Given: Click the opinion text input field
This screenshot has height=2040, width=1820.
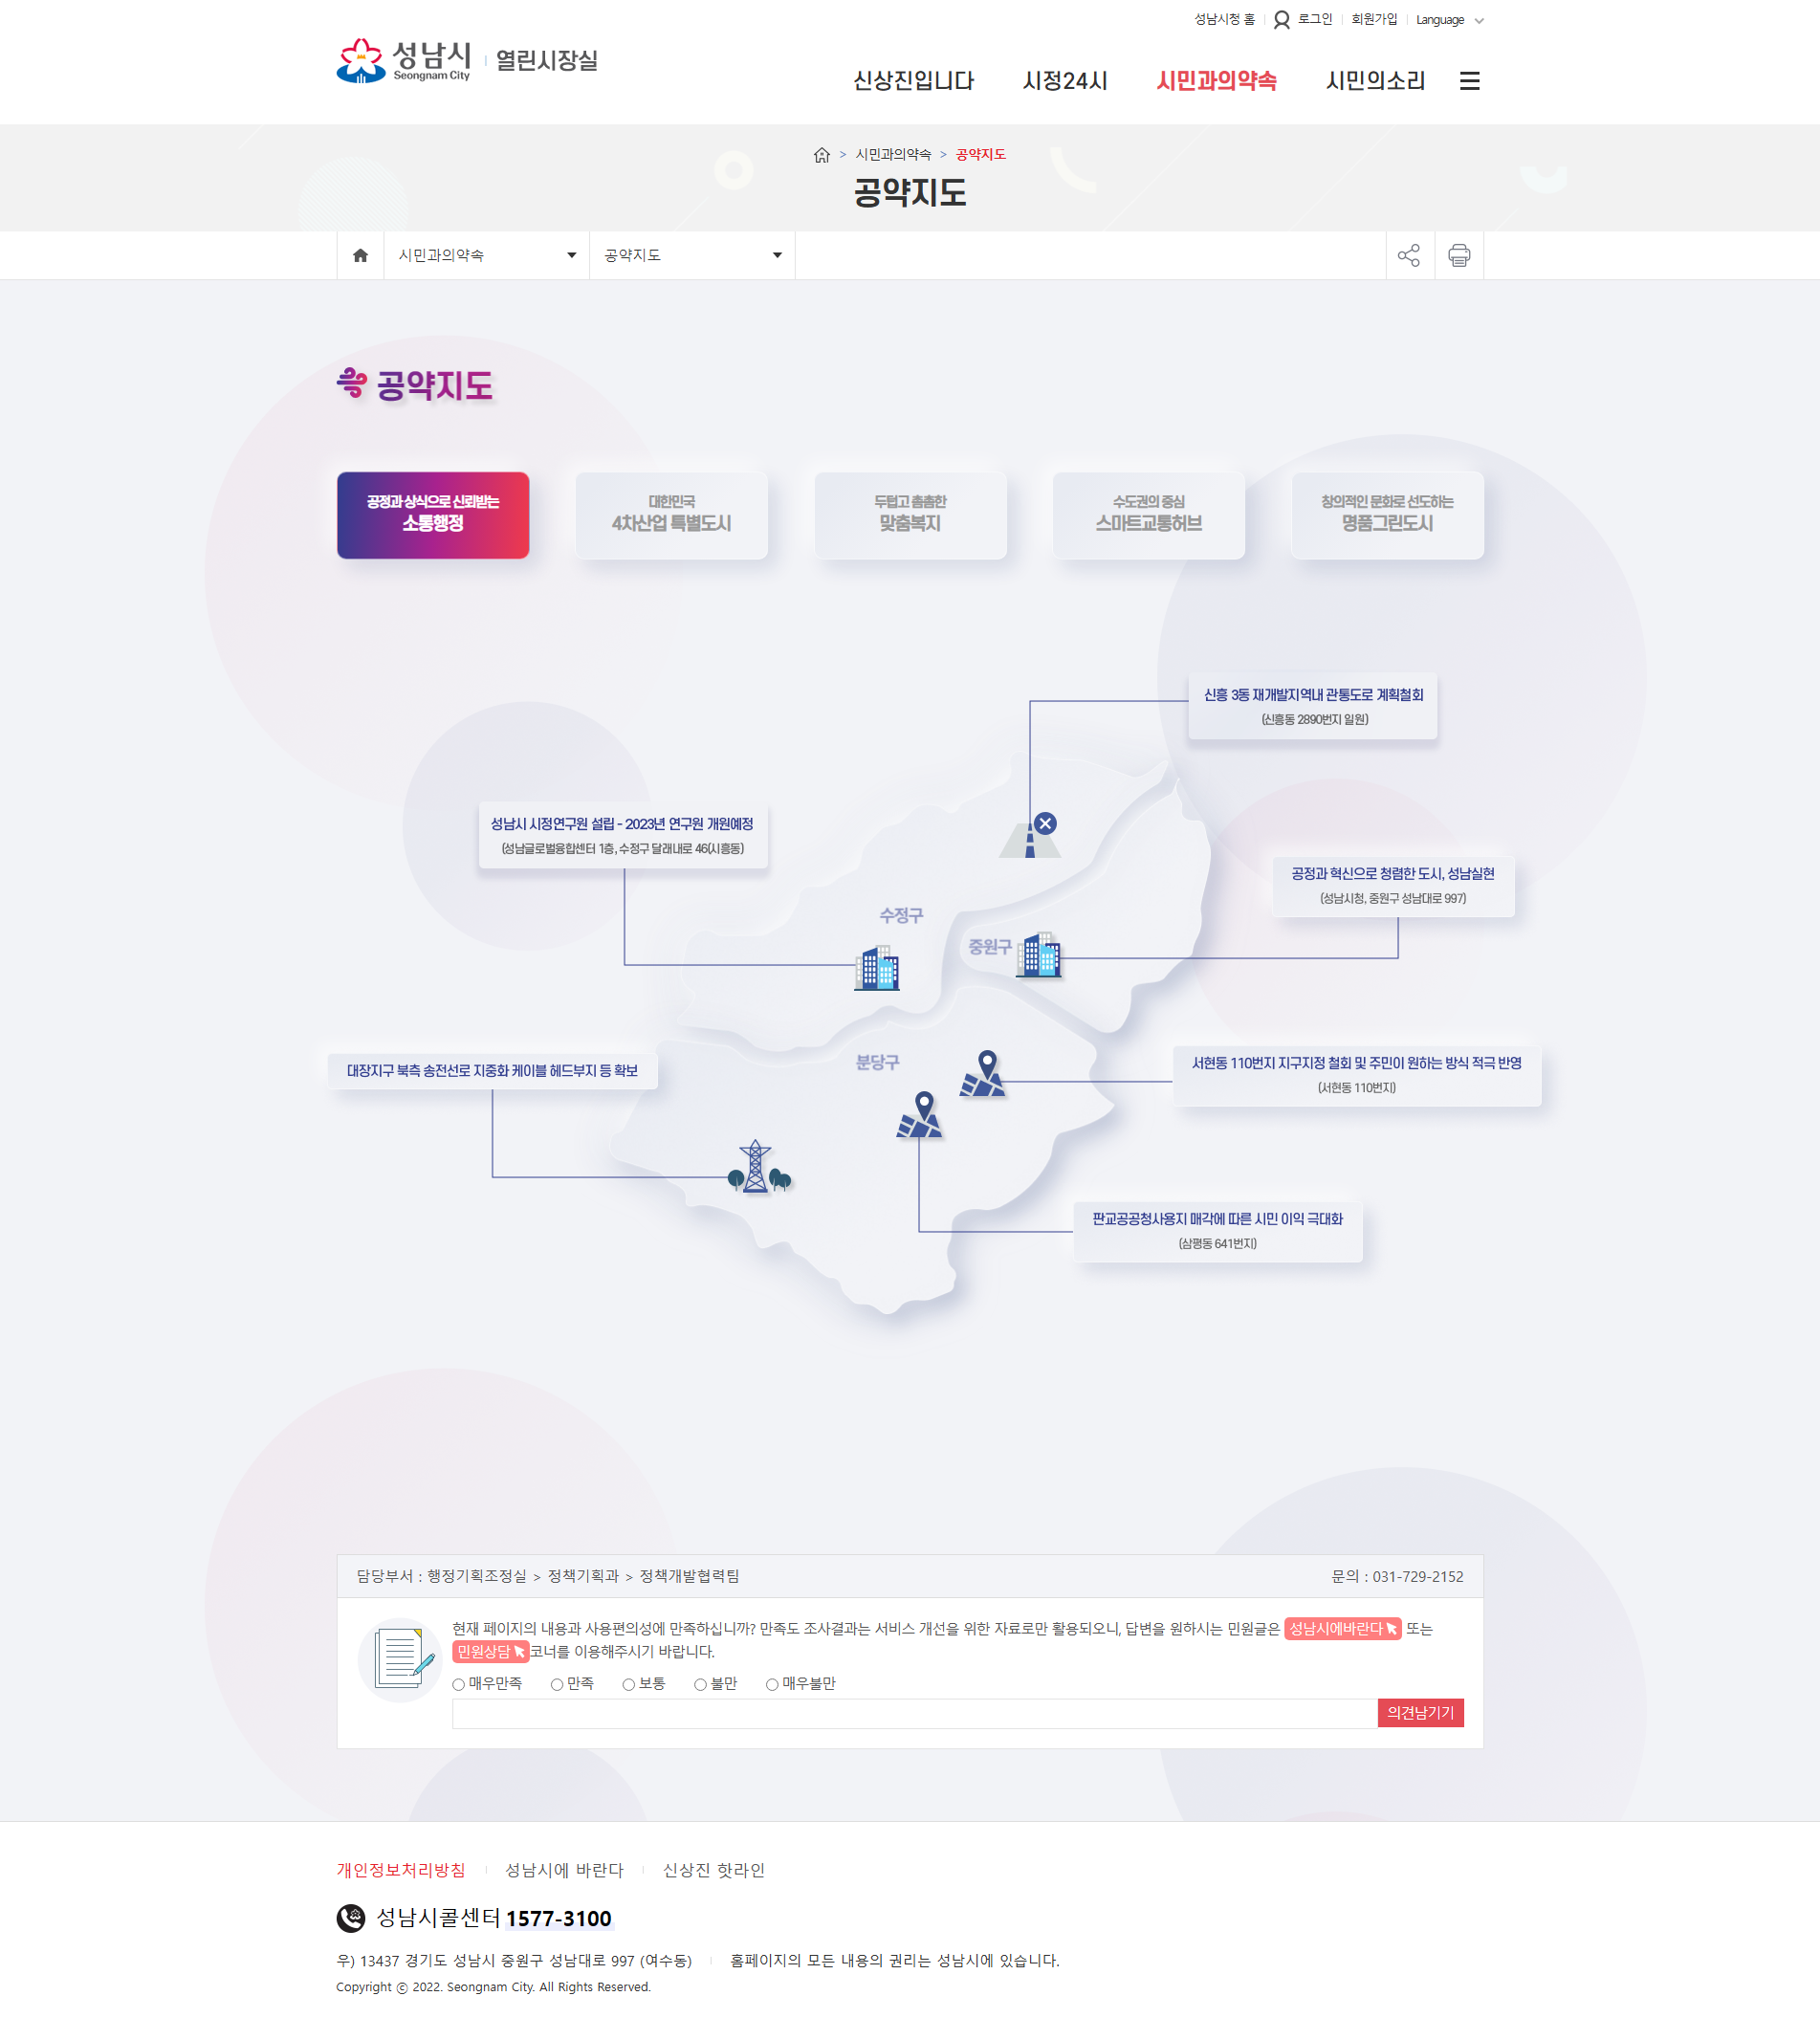Looking at the screenshot, I should coord(914,1713).
